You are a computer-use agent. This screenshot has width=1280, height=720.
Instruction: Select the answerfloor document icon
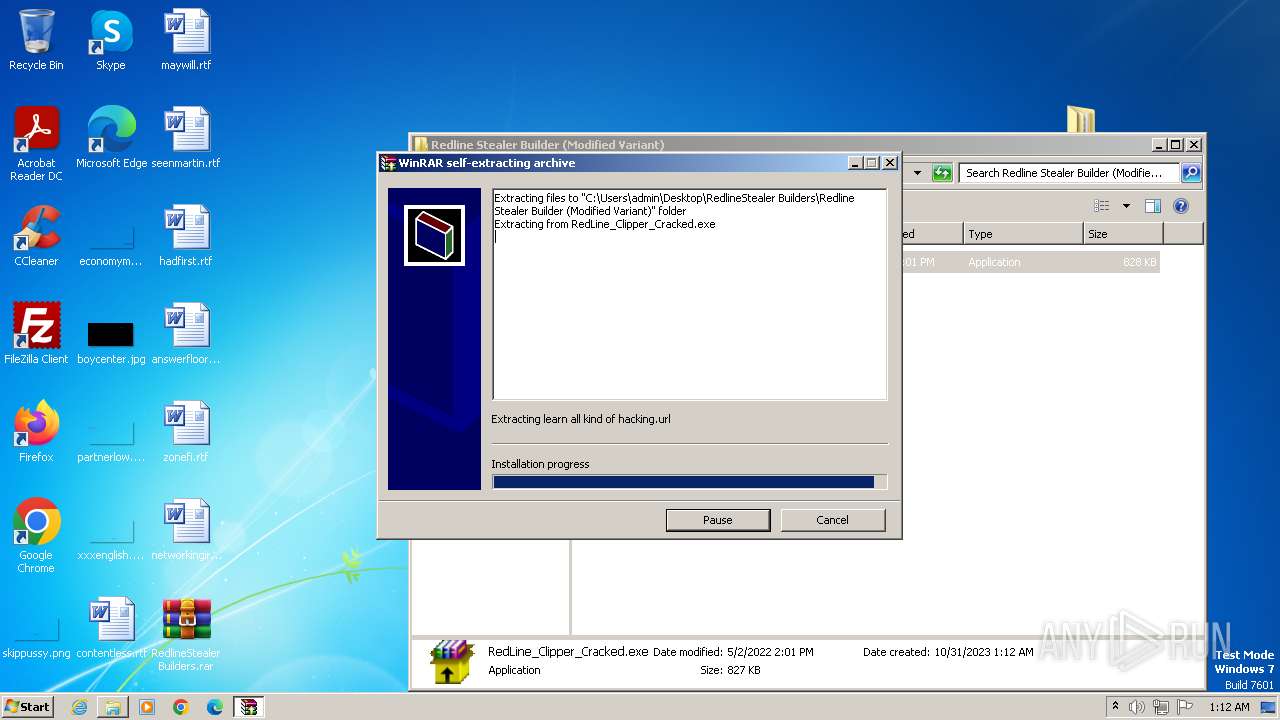tap(186, 333)
